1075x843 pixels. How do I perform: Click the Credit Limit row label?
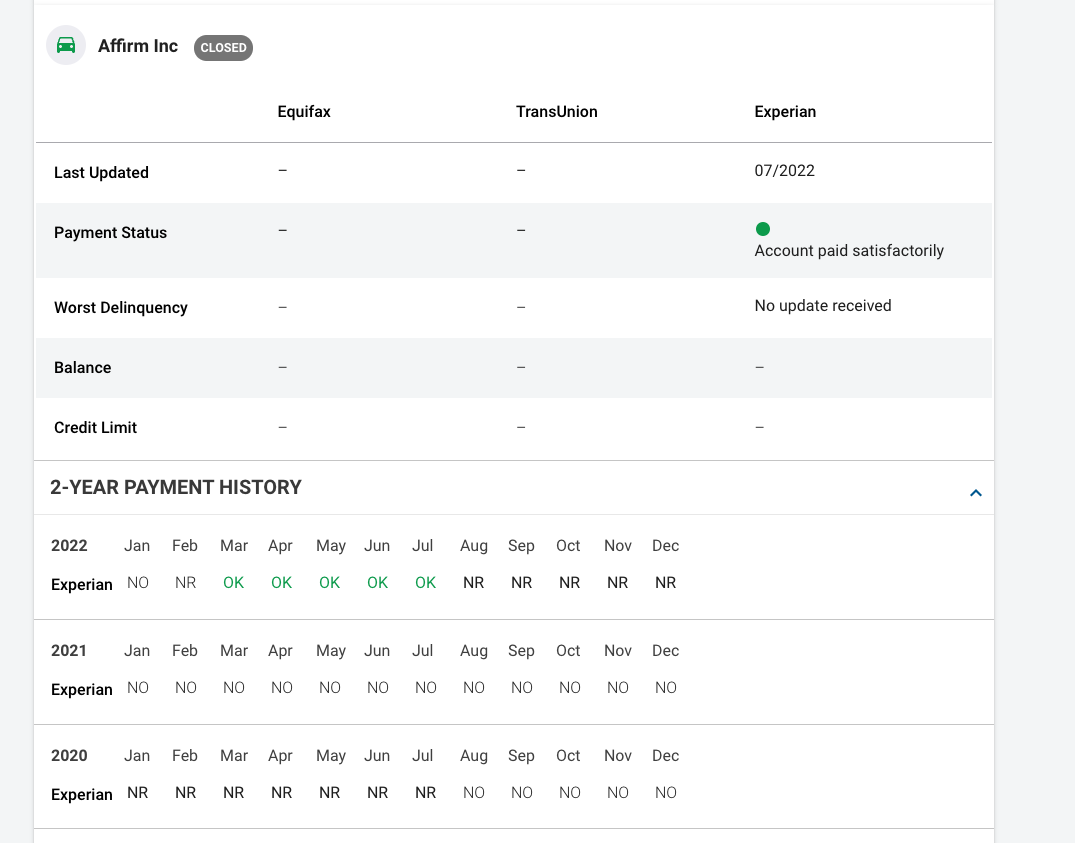(x=95, y=428)
